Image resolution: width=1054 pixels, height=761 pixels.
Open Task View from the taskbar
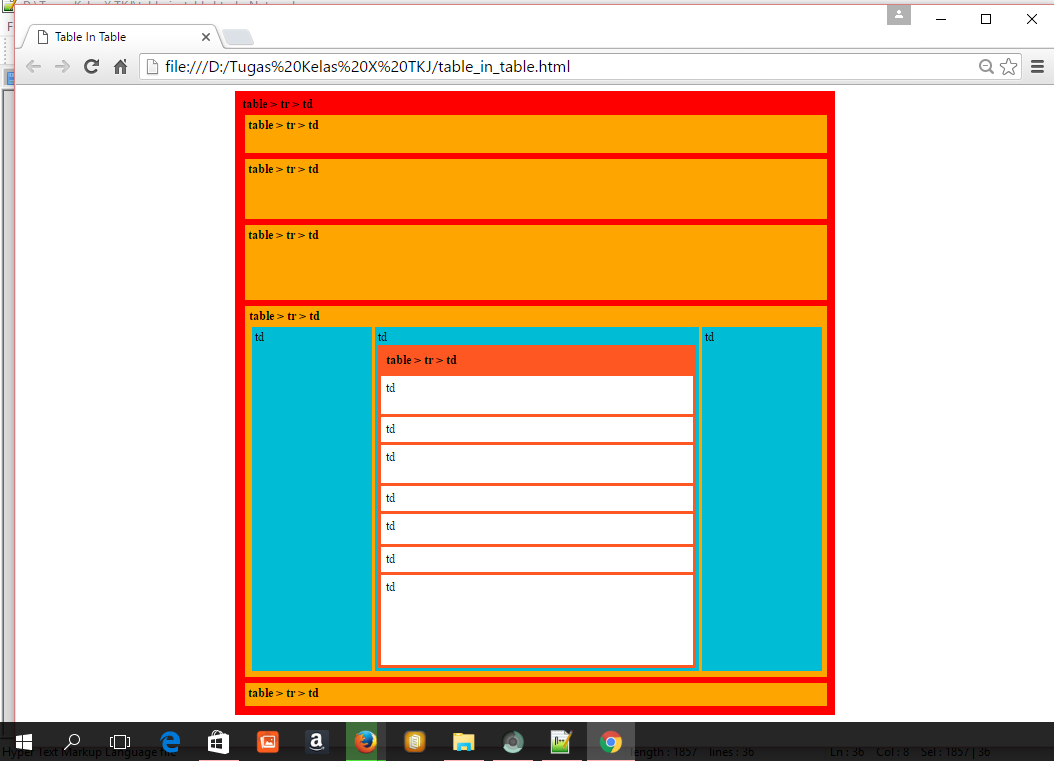119,741
